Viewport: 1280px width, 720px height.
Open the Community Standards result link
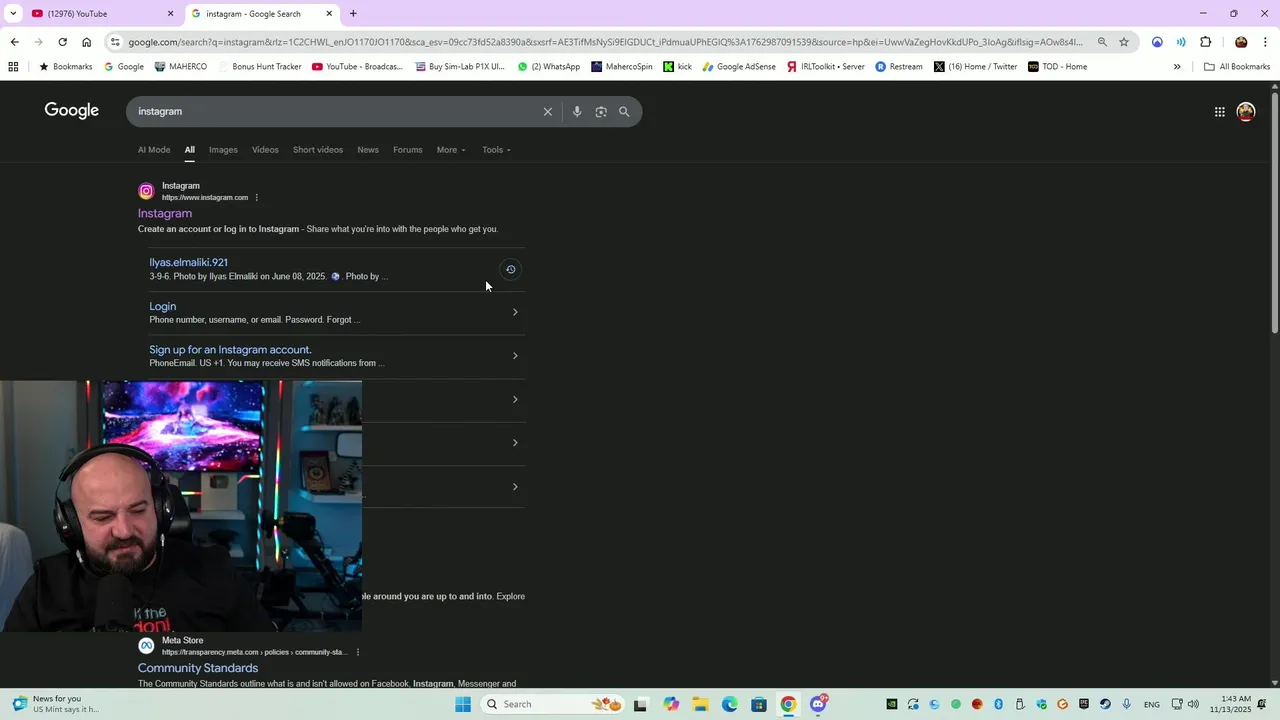pos(198,668)
